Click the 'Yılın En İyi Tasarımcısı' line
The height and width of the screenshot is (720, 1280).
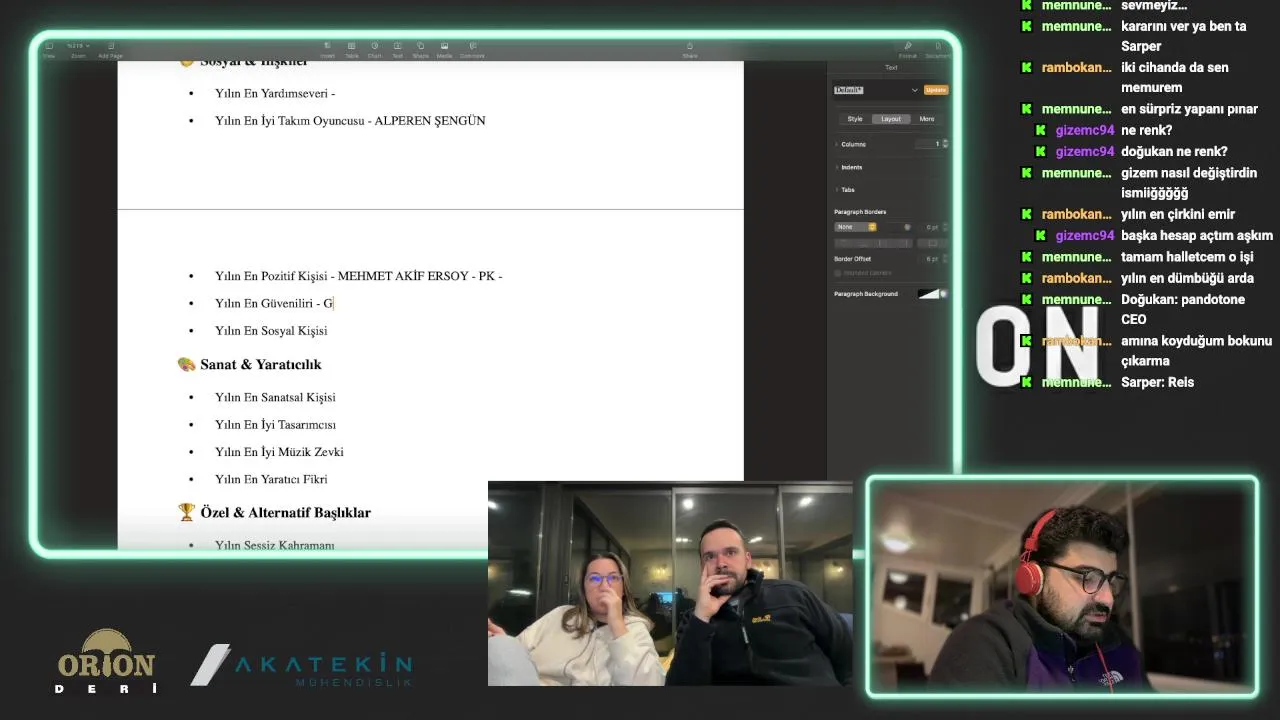[275, 425]
